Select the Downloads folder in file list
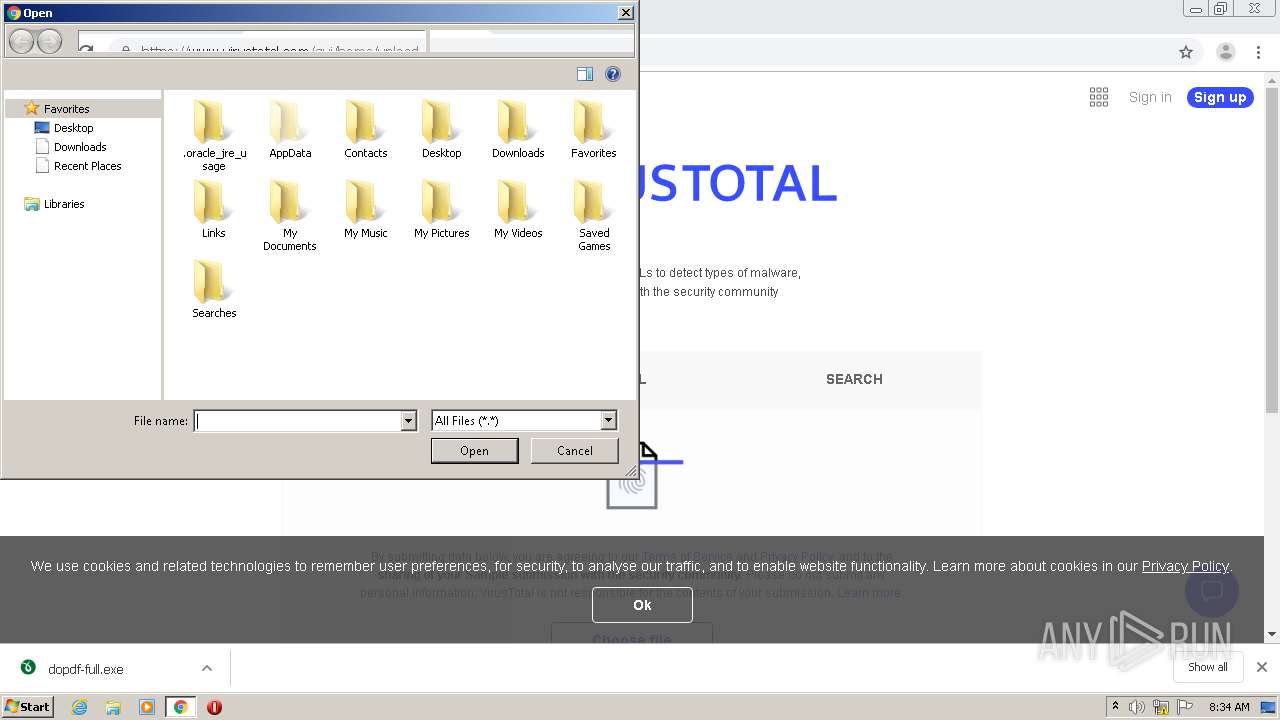1280x720 pixels. coord(518,130)
